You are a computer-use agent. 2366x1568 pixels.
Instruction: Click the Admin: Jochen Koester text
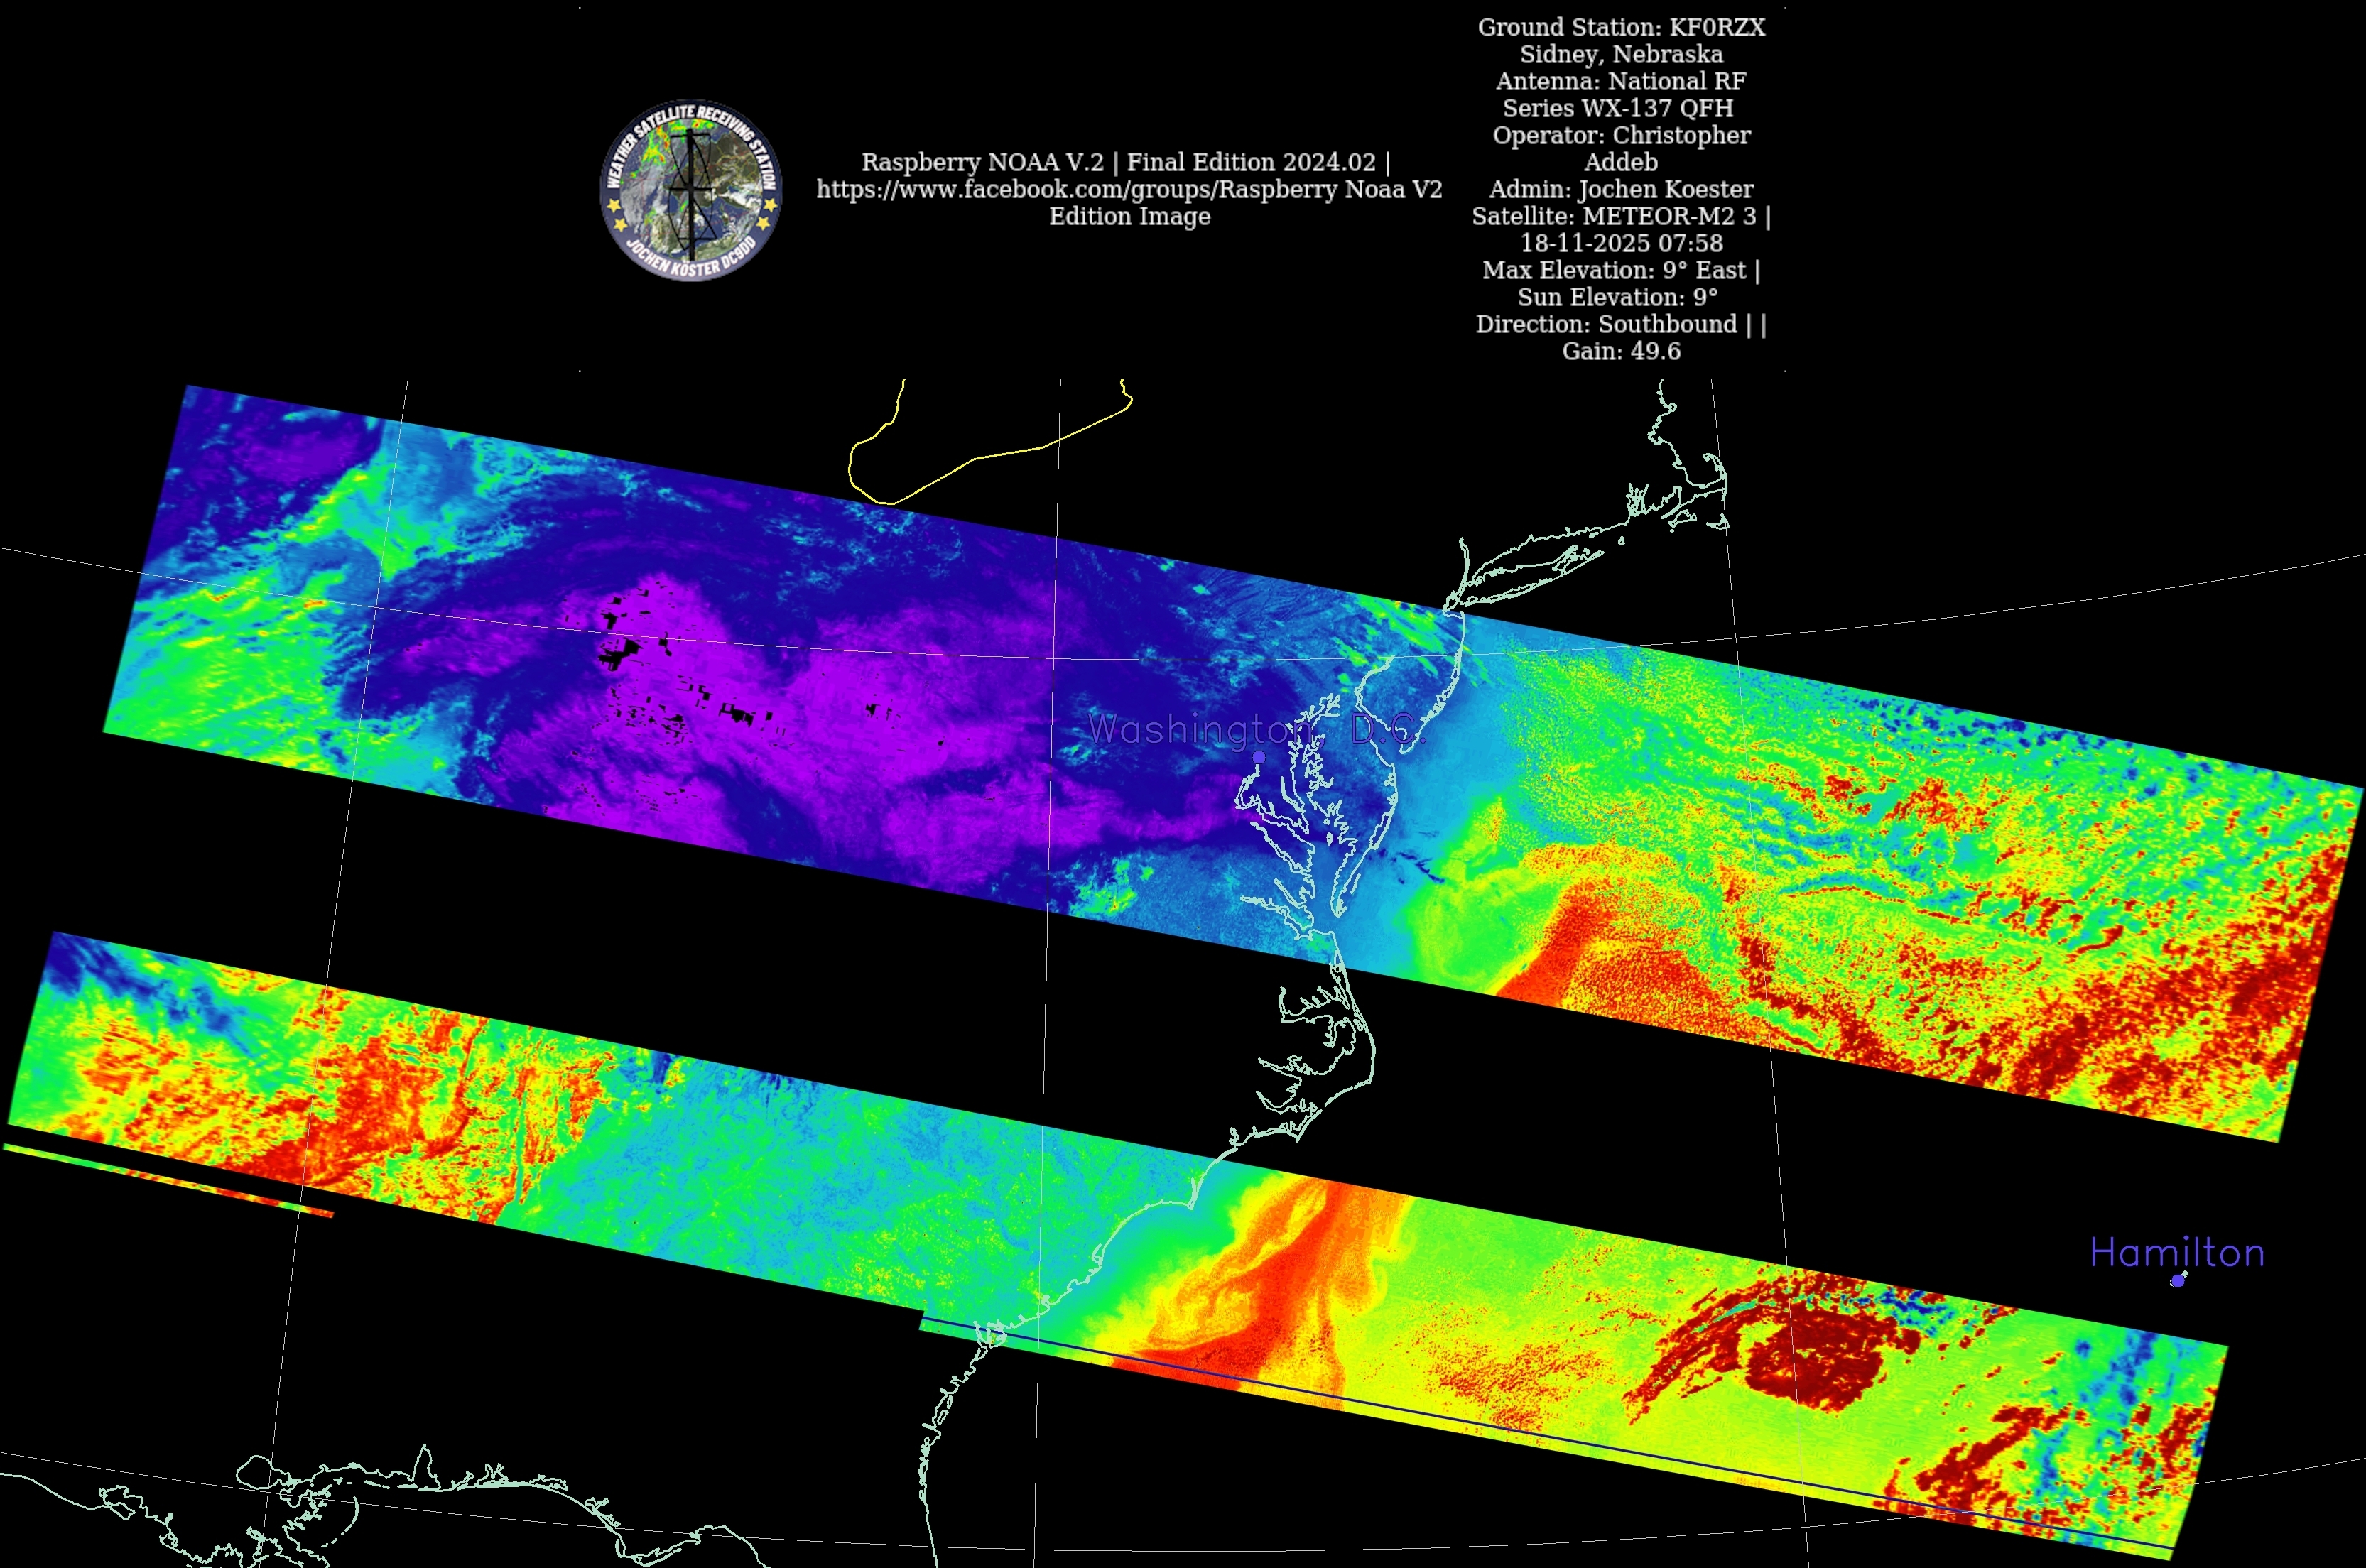click(1621, 189)
